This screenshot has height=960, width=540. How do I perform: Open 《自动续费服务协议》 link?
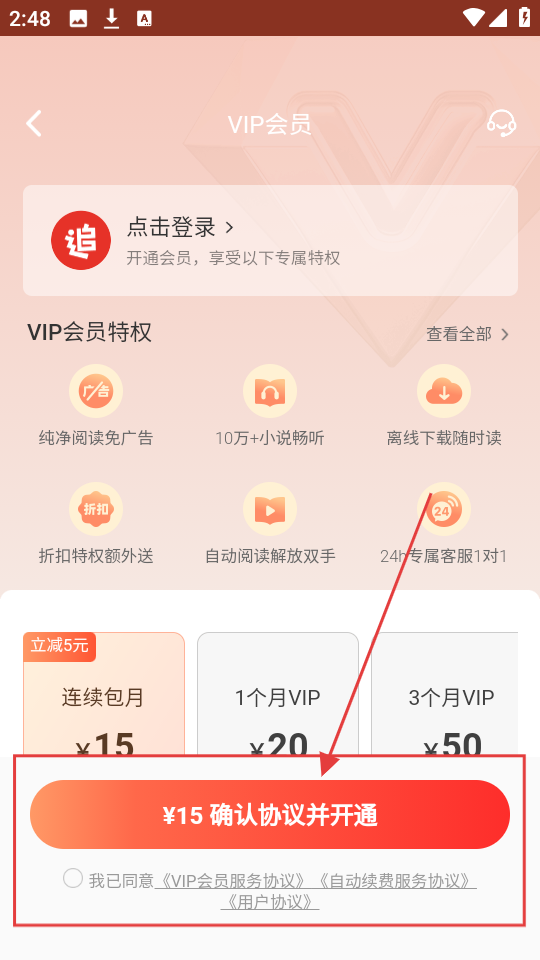click(x=396, y=881)
